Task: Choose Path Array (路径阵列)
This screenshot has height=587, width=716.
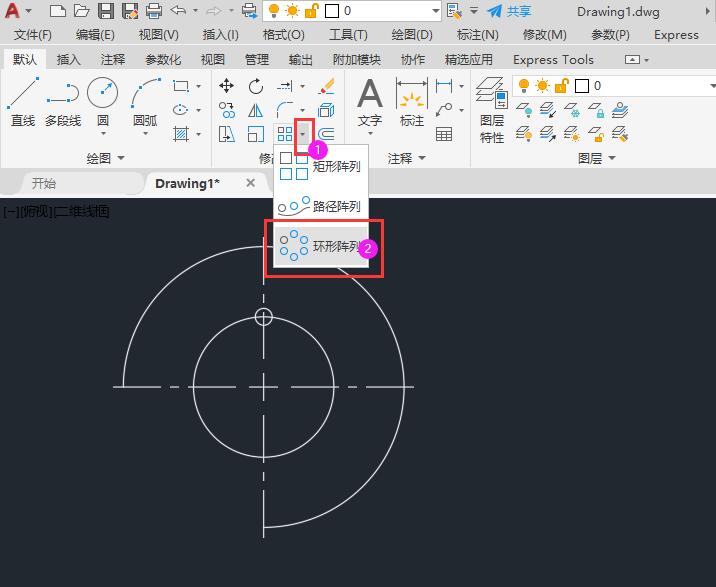Action: click(321, 206)
